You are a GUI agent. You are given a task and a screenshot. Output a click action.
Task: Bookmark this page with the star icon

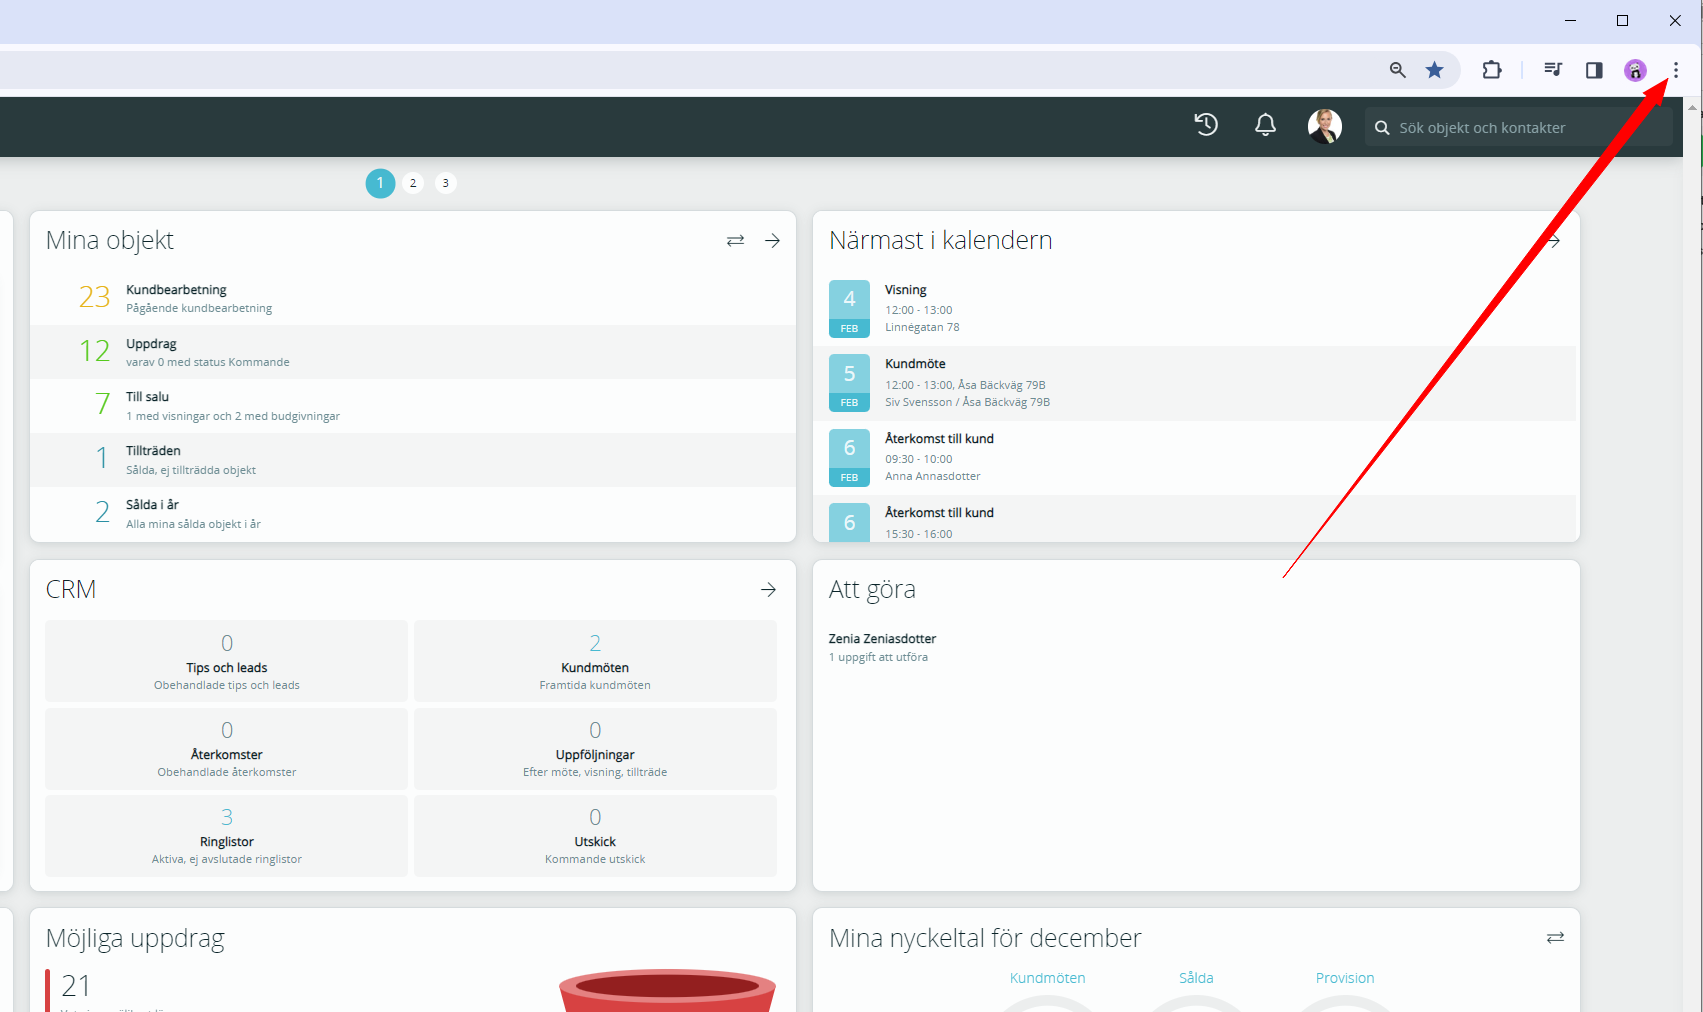point(1435,70)
